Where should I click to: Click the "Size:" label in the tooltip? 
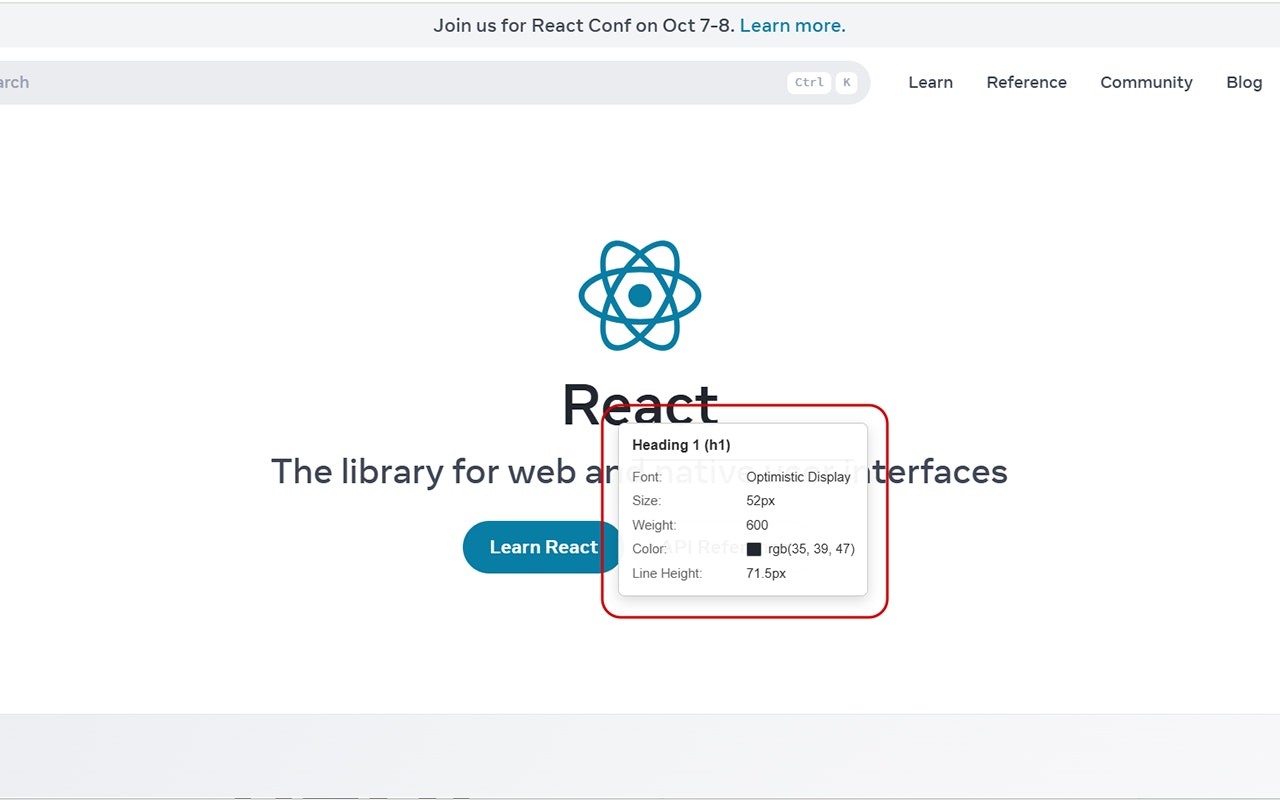point(646,501)
